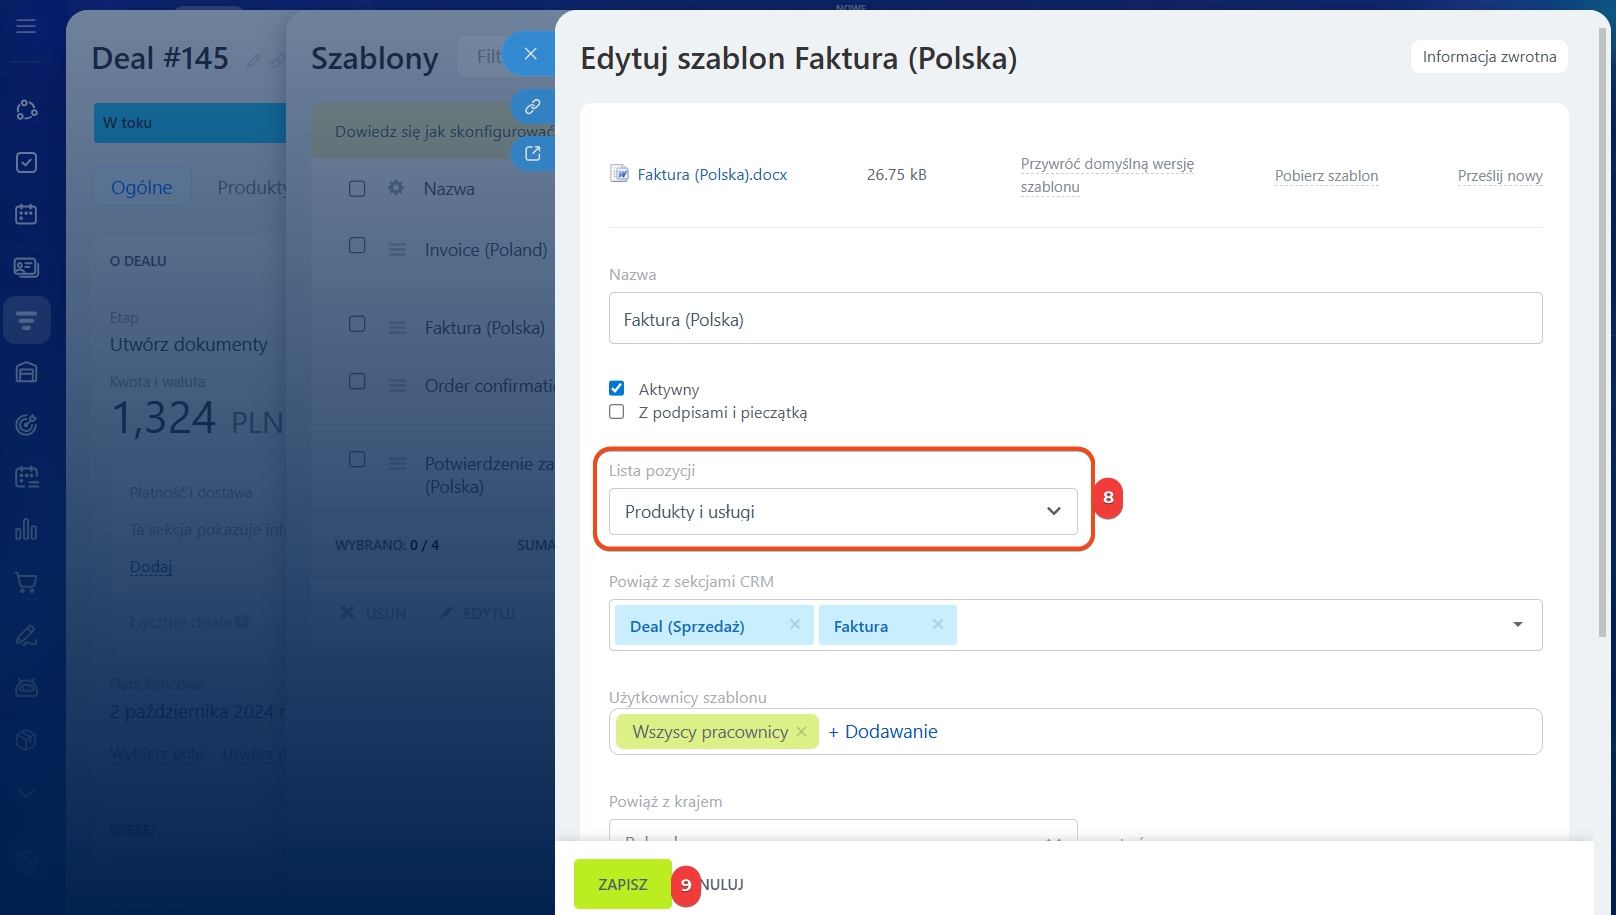Select the W toku stage in the deal
Viewport: 1616px width, 915px height.
pos(190,122)
